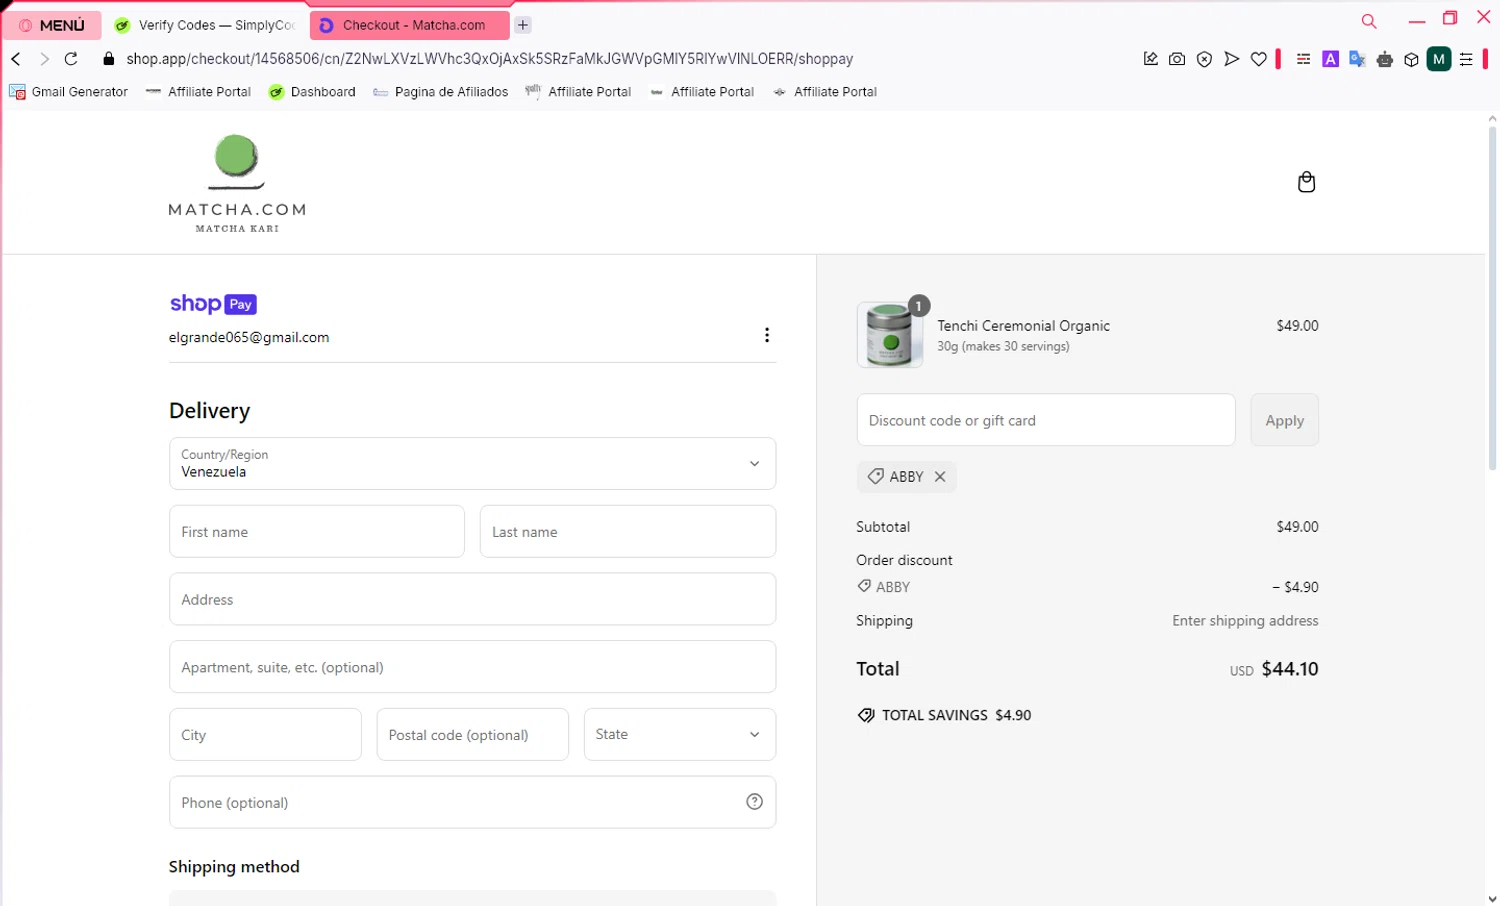Click the First name field

click(317, 531)
